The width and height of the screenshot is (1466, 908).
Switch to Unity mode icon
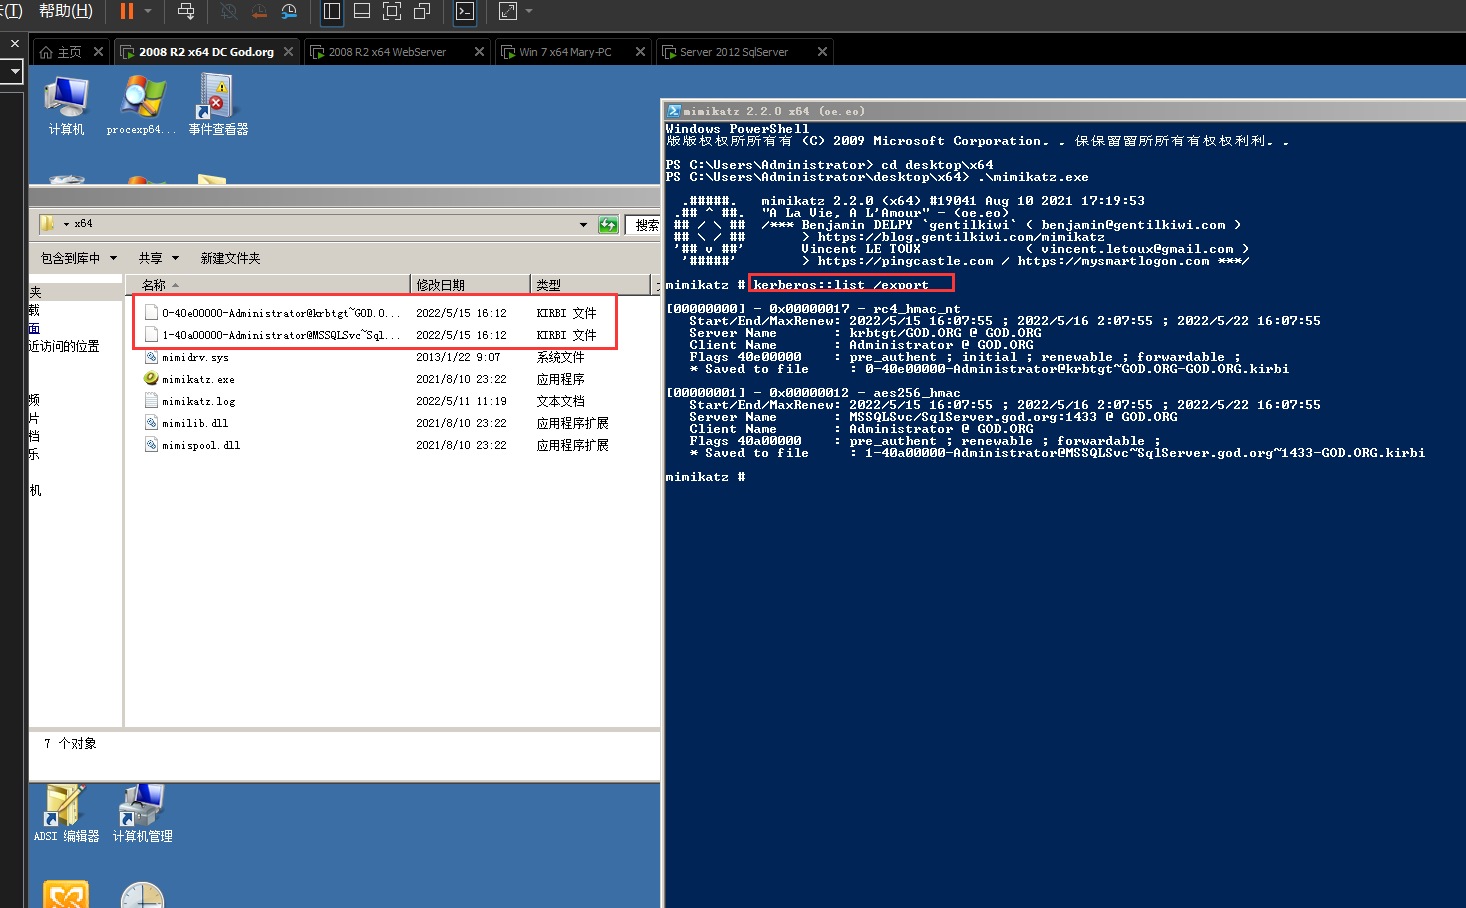click(422, 11)
